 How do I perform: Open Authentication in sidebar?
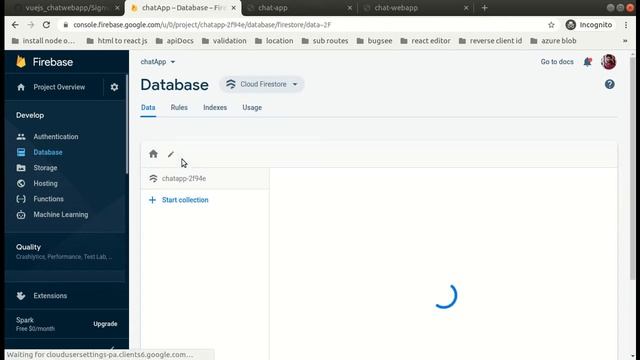[x=56, y=137]
